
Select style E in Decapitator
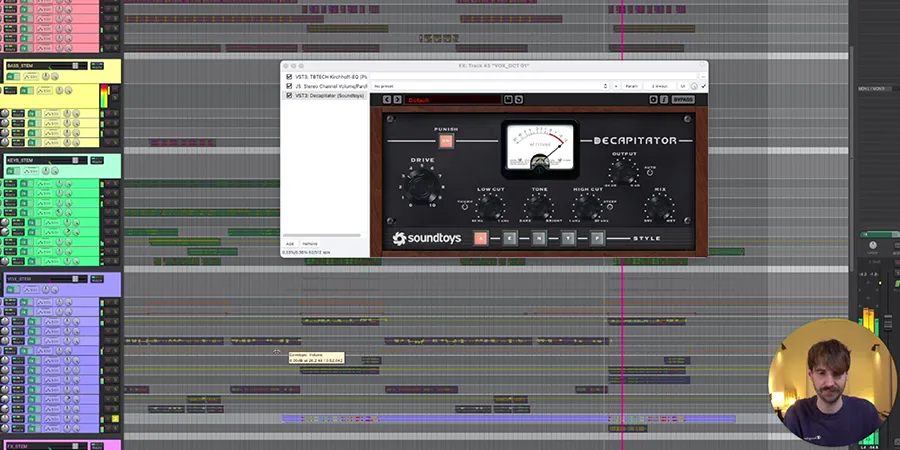click(x=510, y=238)
